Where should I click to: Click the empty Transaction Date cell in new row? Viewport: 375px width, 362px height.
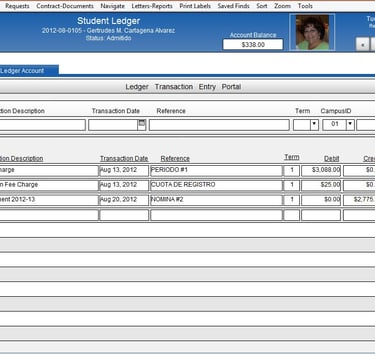(124, 215)
